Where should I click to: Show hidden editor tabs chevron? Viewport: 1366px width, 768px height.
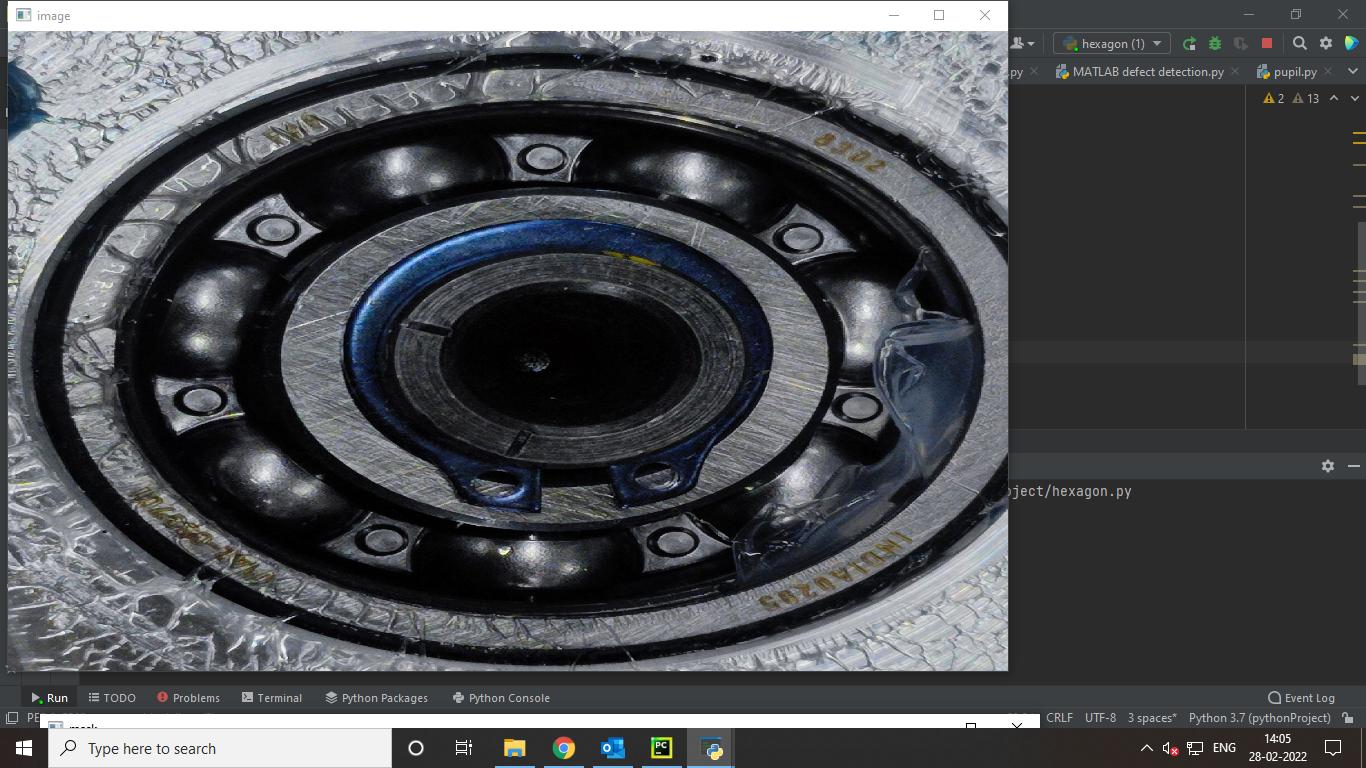pyautogui.click(x=1355, y=71)
